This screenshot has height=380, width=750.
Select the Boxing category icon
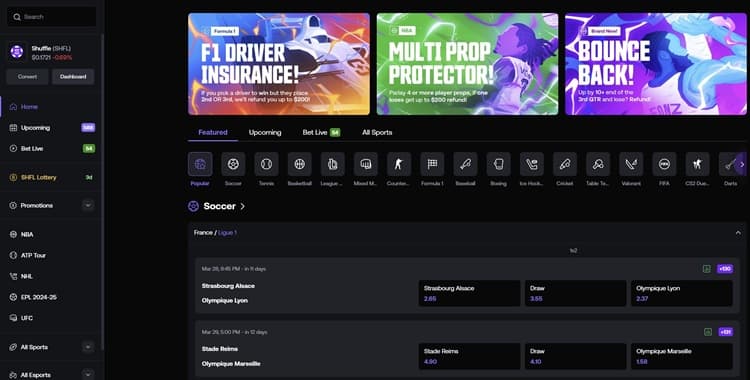point(498,164)
